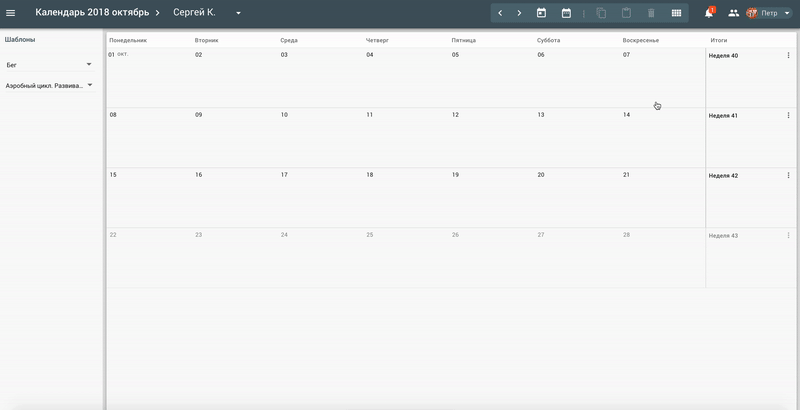Click the Календарь 2018 октябрь breadcrumb

[x=92, y=13]
